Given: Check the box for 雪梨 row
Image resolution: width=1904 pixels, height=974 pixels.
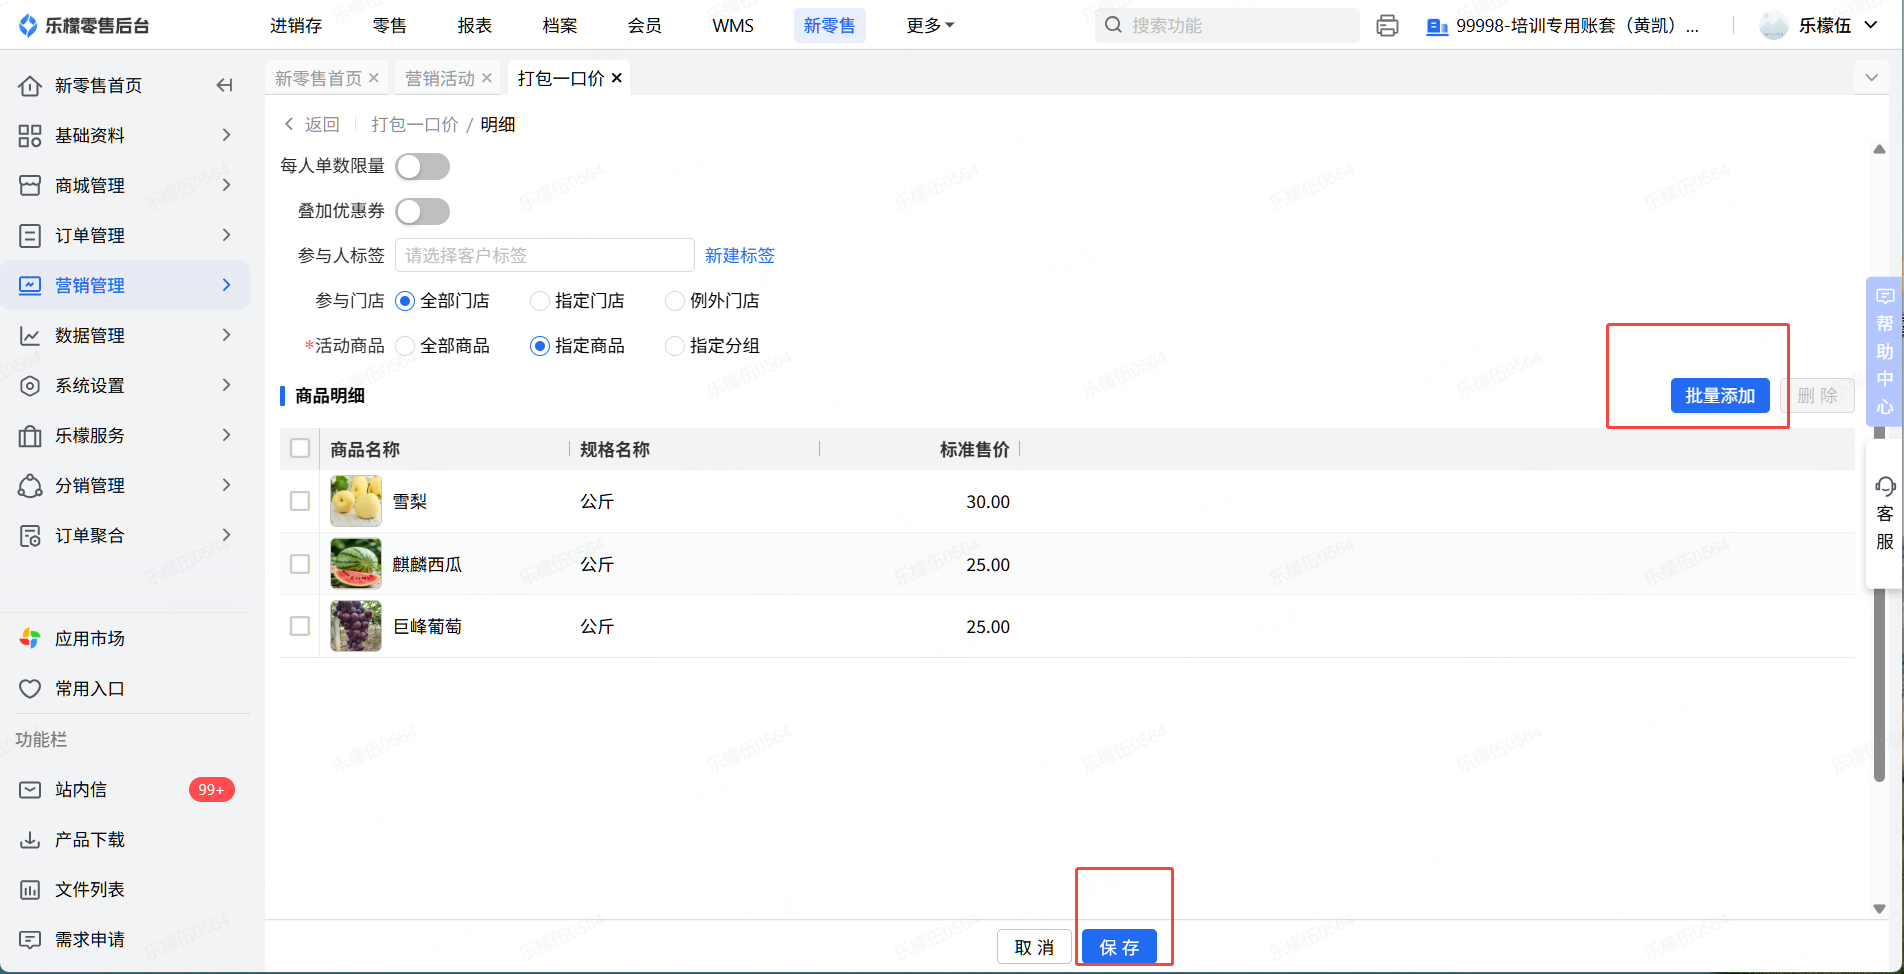Looking at the screenshot, I should [300, 501].
